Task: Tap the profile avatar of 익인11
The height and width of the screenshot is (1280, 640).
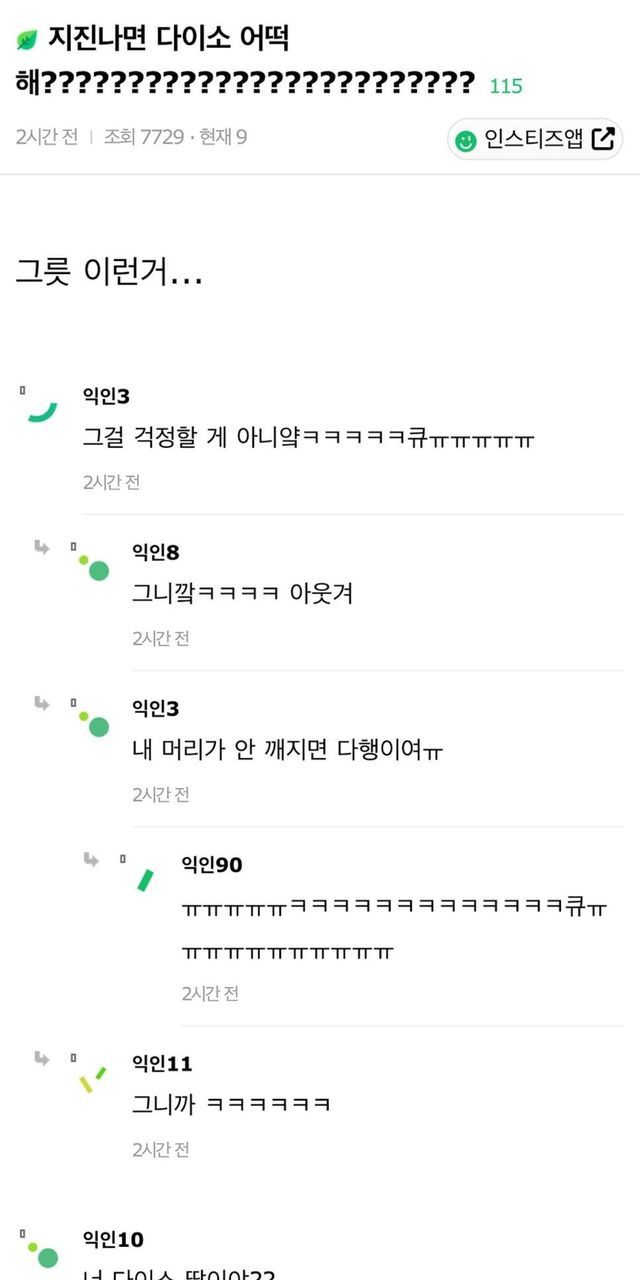Action: [92, 1079]
